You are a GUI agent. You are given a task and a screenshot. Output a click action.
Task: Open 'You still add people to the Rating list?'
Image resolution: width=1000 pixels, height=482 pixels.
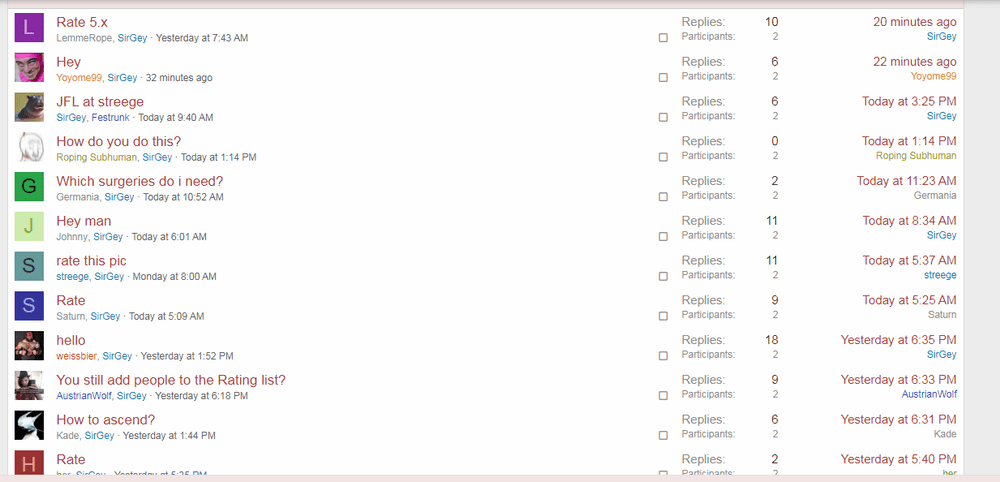click(x=171, y=380)
